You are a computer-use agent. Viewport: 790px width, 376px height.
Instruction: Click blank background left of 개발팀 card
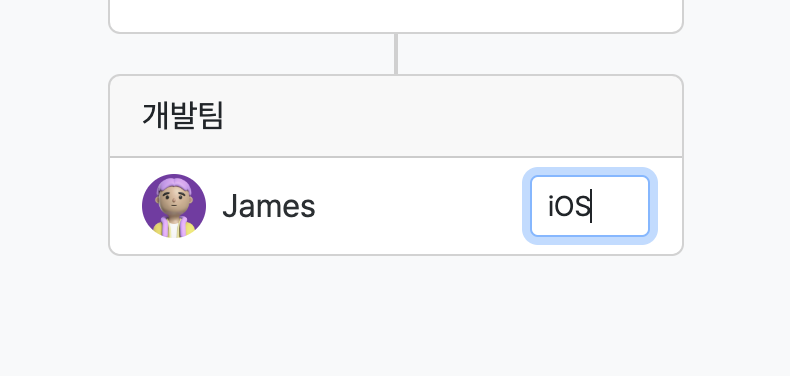click(x=54, y=165)
